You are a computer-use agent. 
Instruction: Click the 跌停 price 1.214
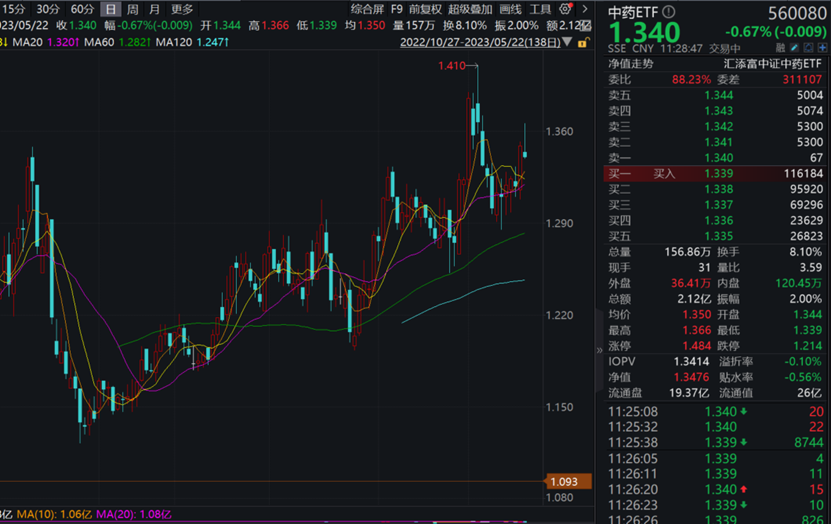pyautogui.click(x=807, y=346)
